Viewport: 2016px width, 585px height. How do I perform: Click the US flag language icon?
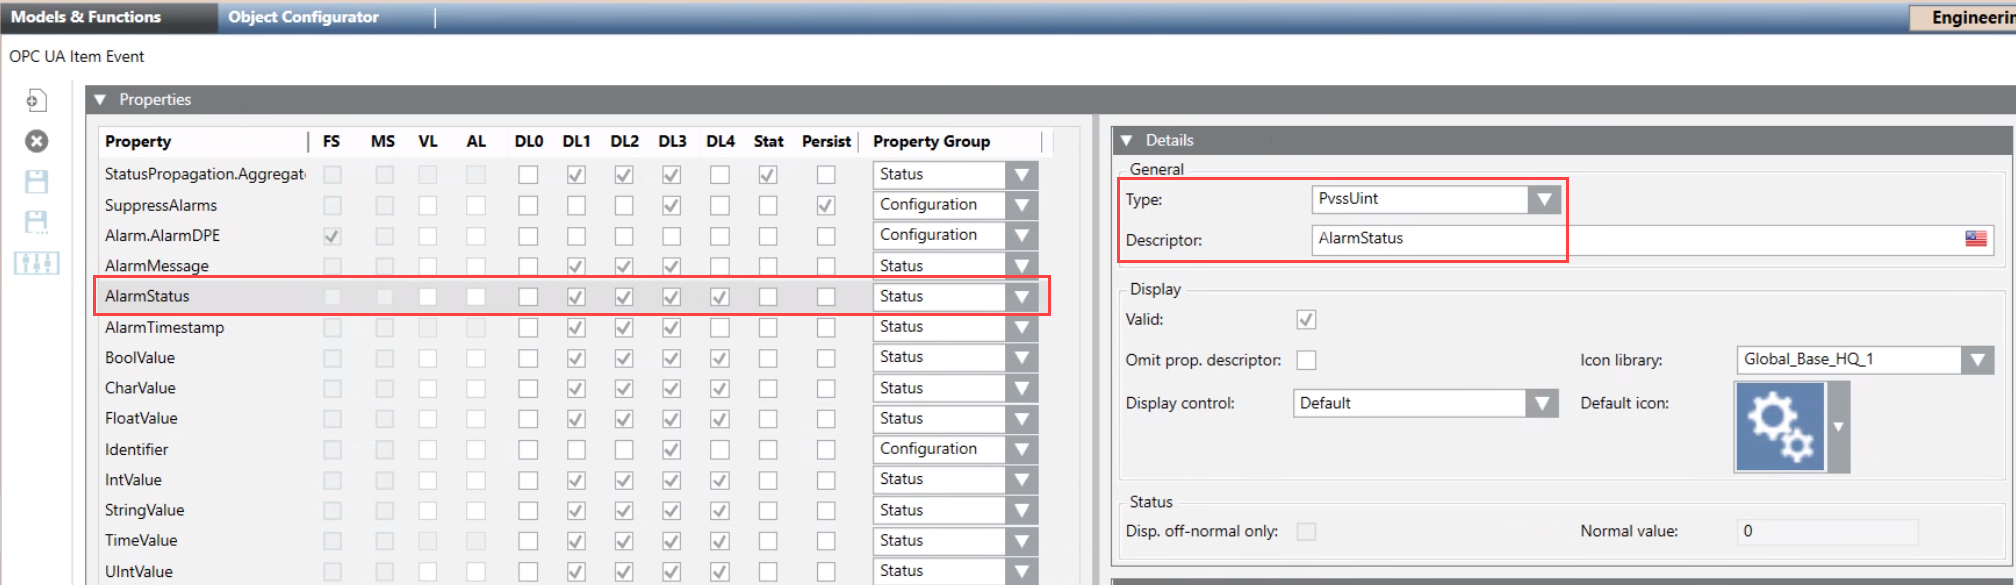(1975, 239)
